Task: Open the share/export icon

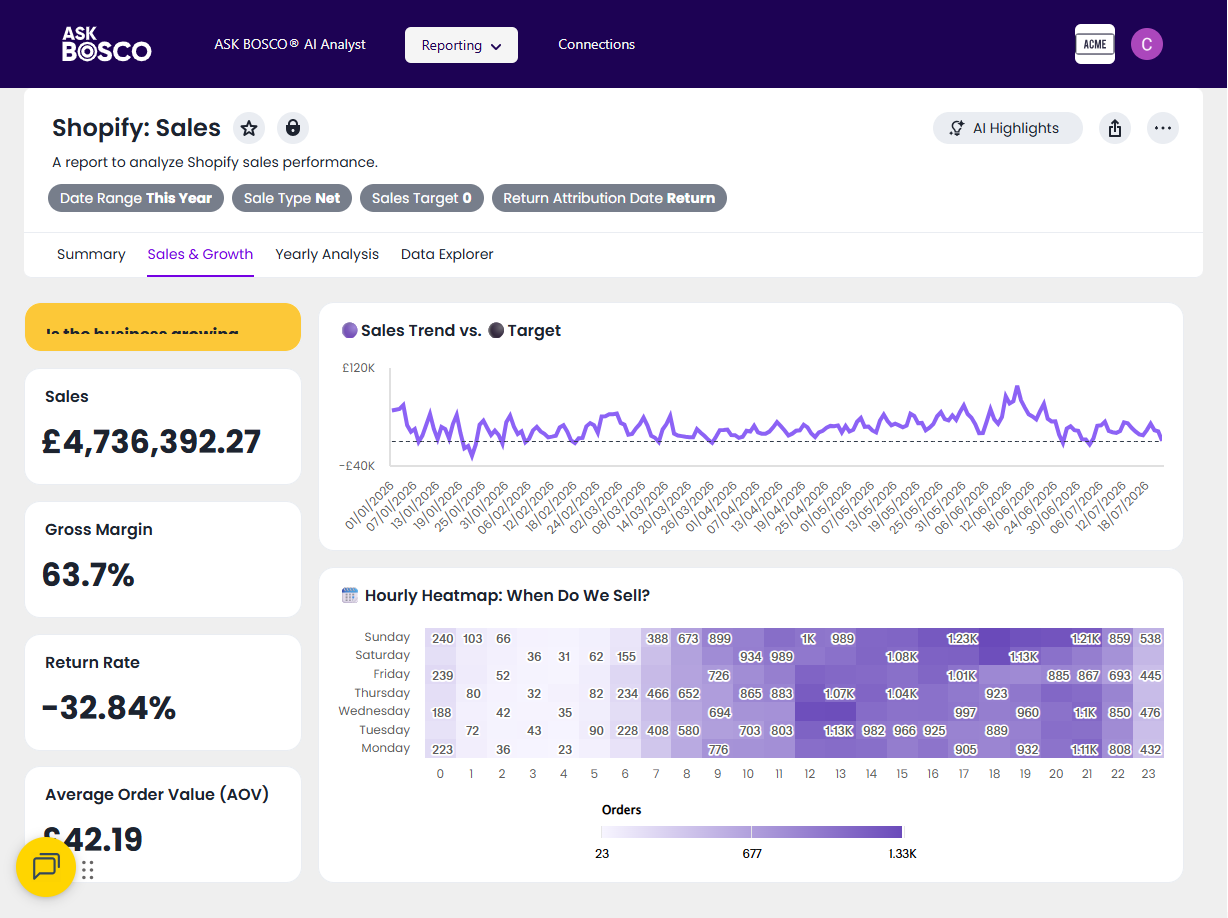Action: (x=1115, y=128)
